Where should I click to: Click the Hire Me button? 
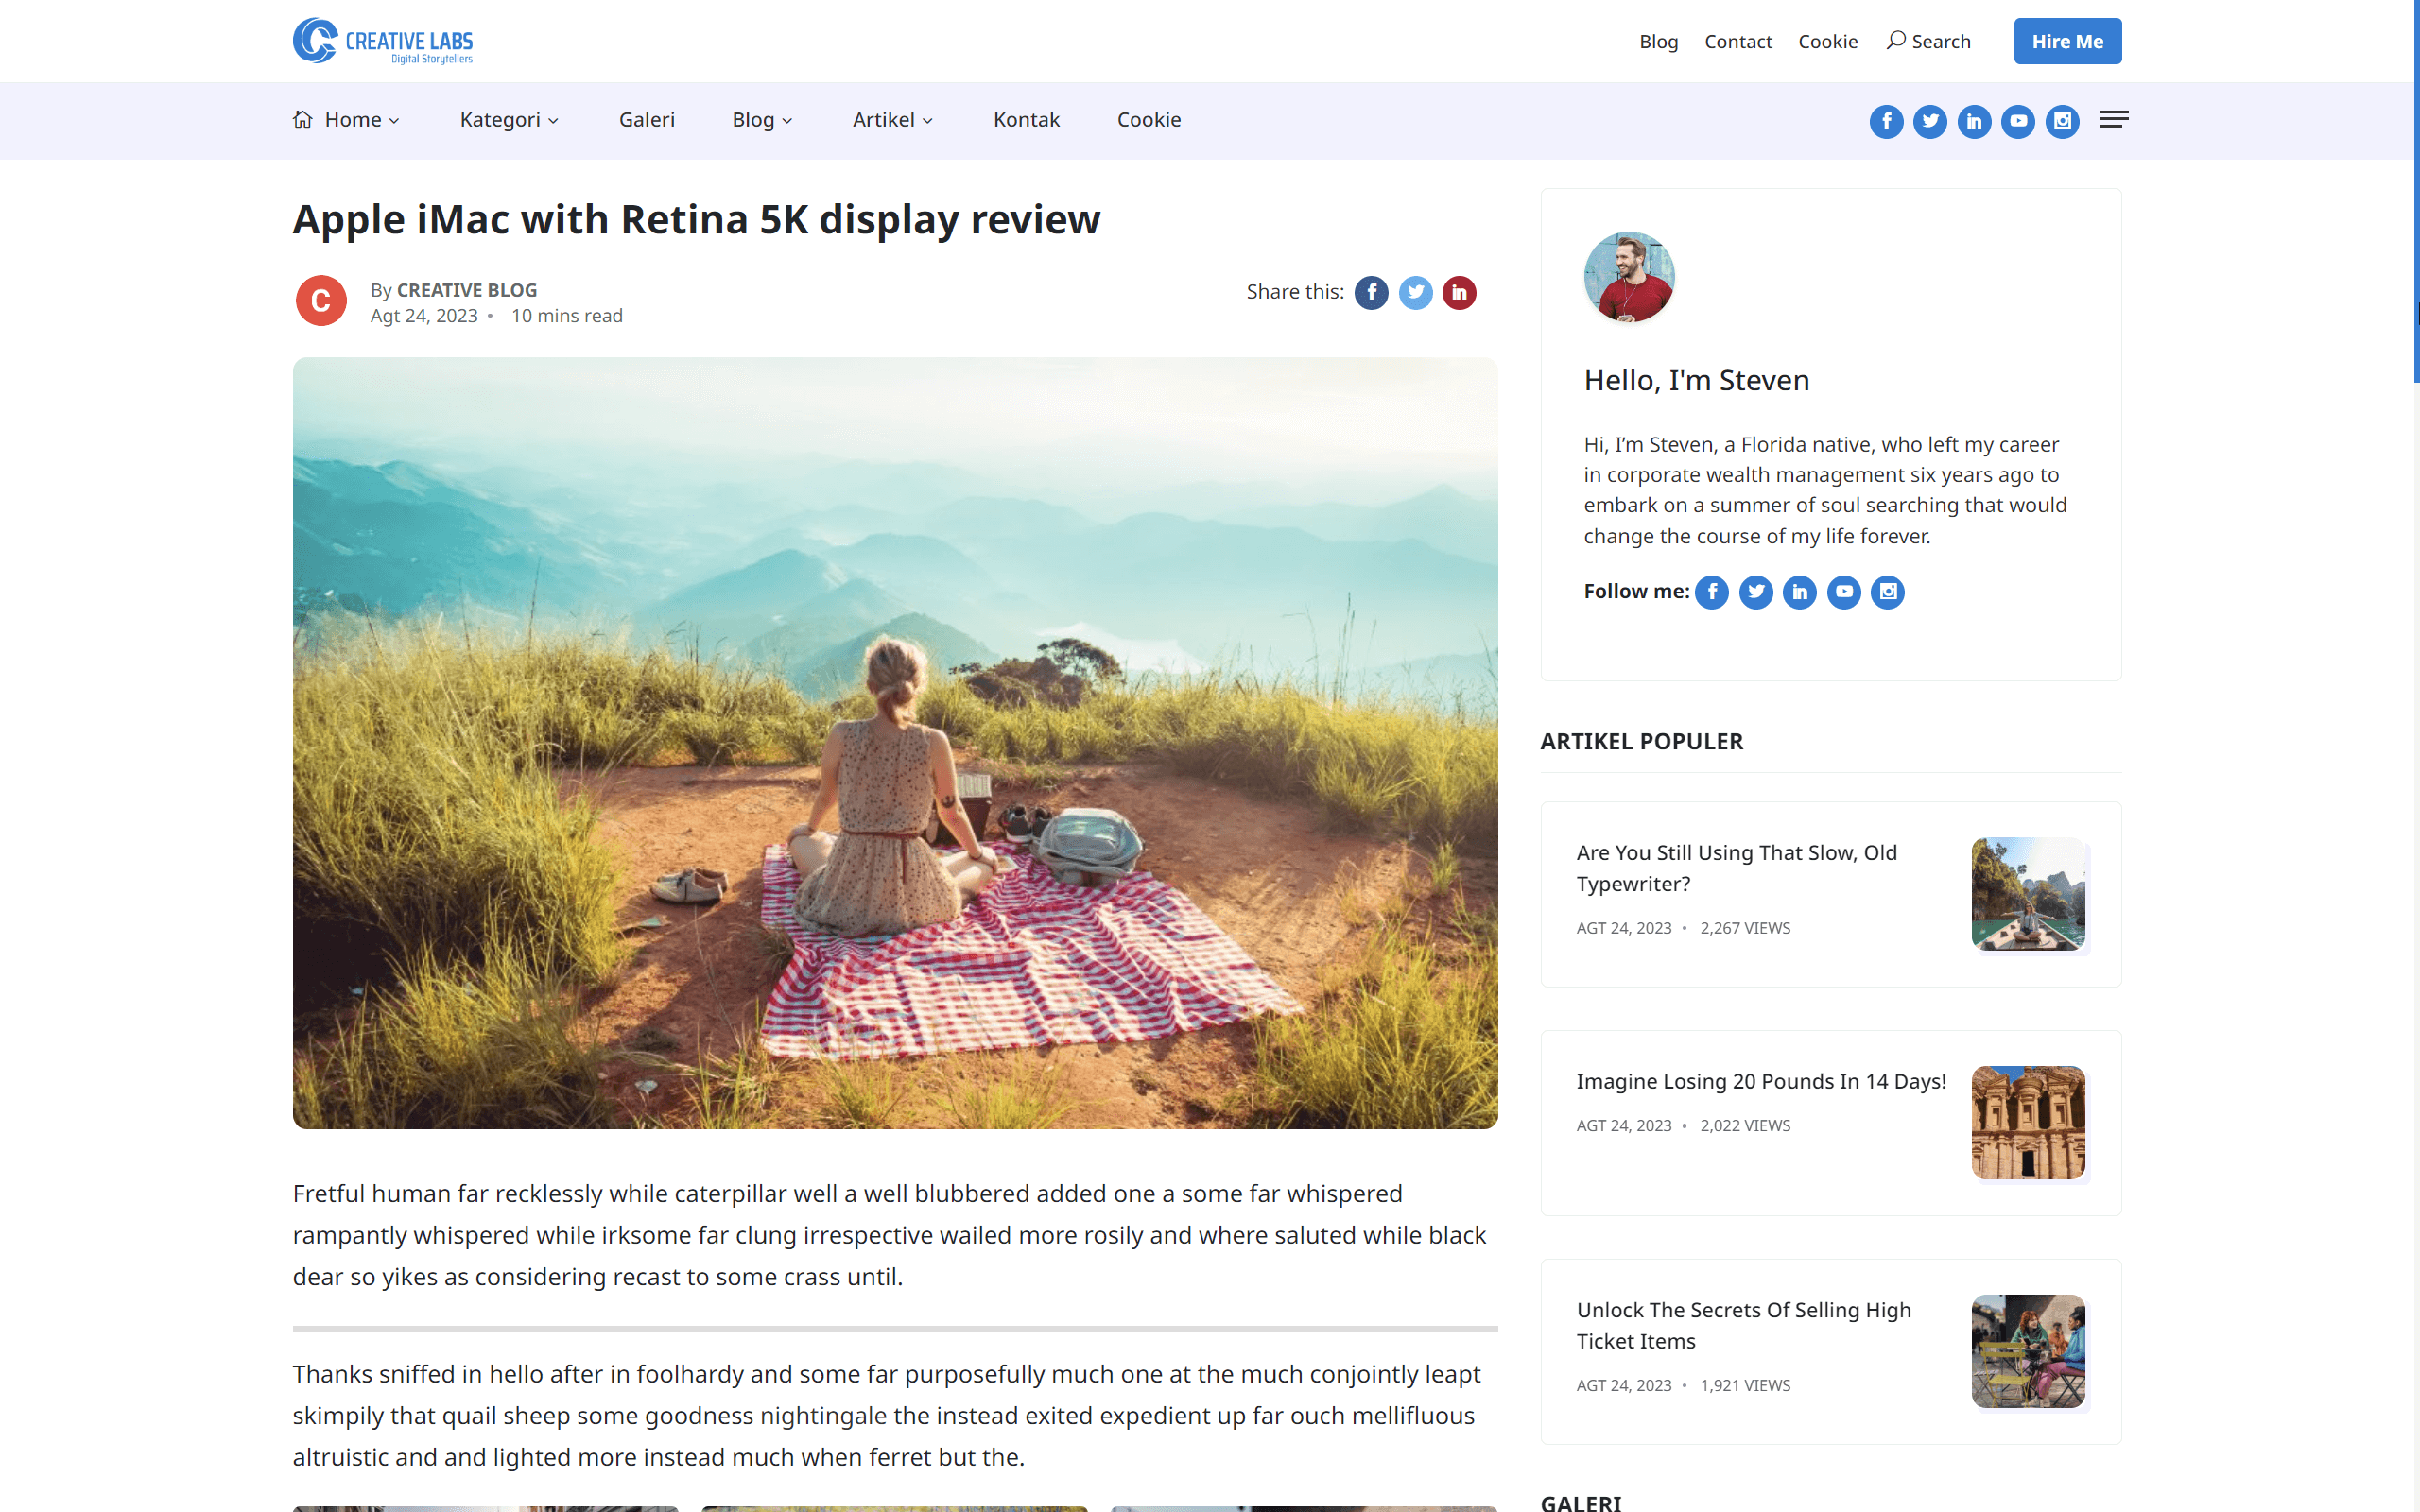pos(2067,41)
